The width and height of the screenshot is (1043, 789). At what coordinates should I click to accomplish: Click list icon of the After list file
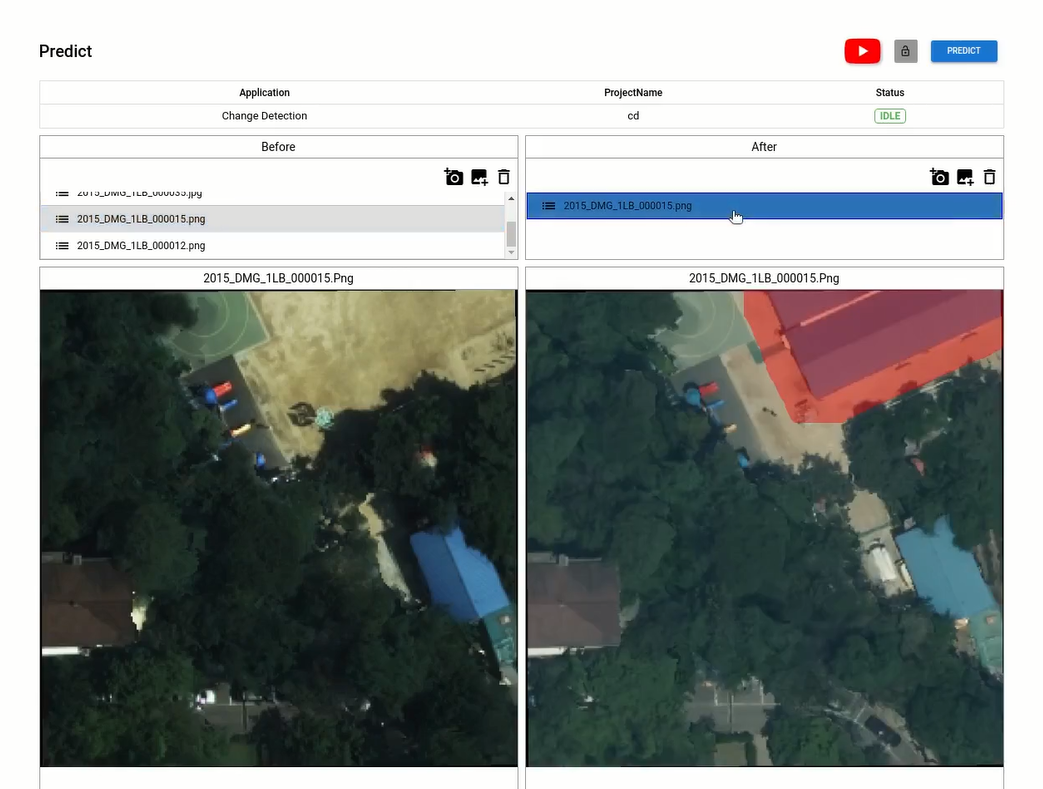coord(548,206)
